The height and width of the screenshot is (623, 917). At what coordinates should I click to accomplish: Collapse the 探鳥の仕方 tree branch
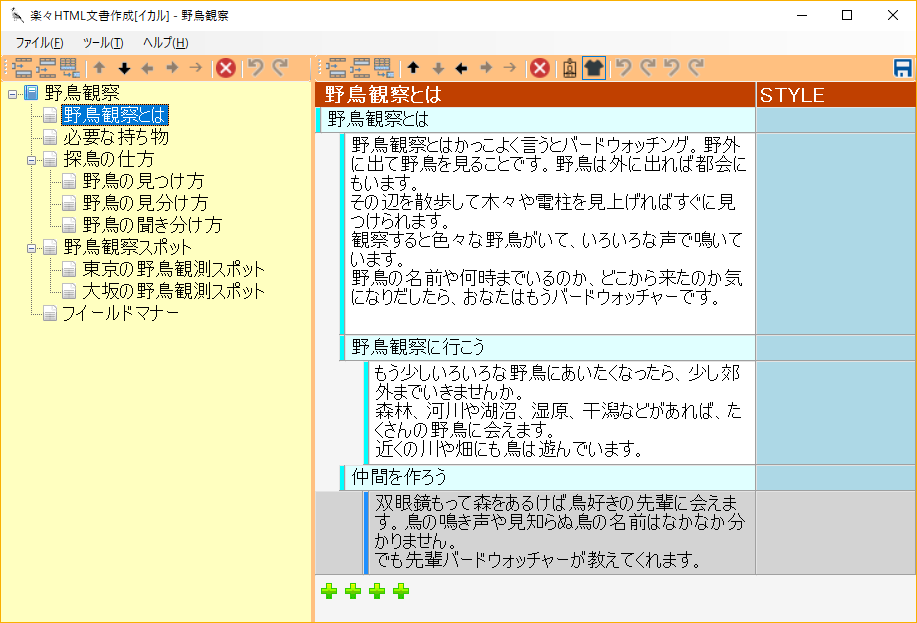coord(32,160)
